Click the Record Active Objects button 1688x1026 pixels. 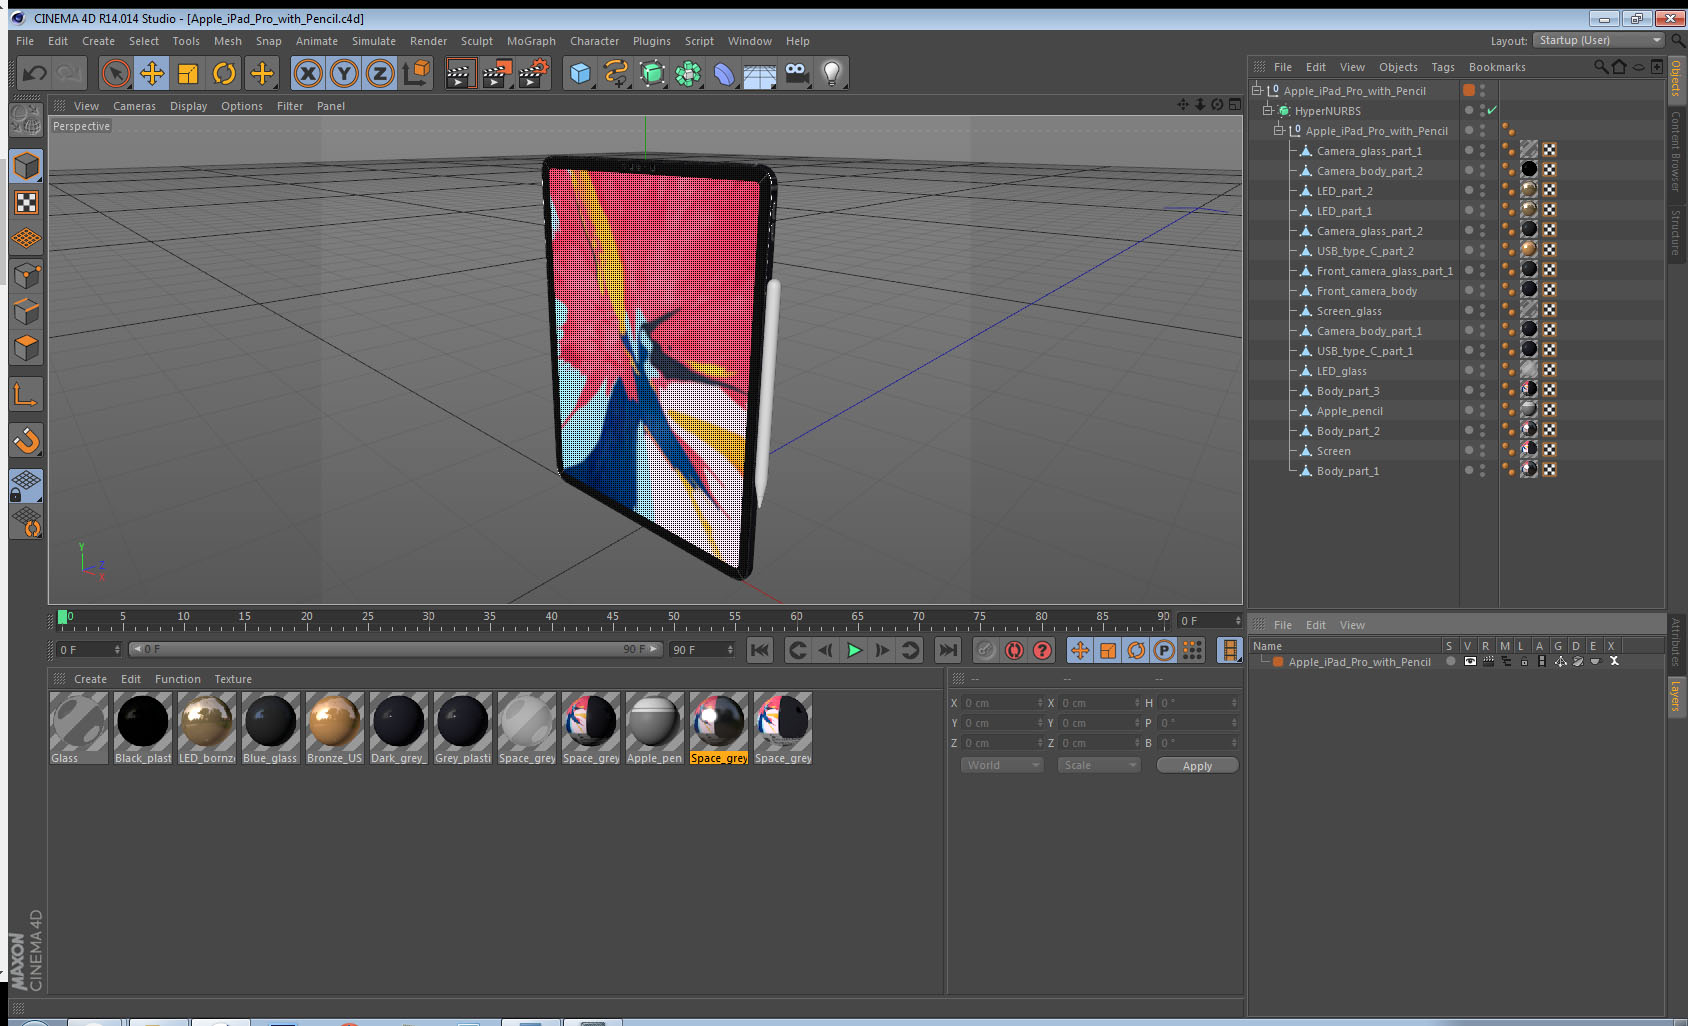point(986,650)
